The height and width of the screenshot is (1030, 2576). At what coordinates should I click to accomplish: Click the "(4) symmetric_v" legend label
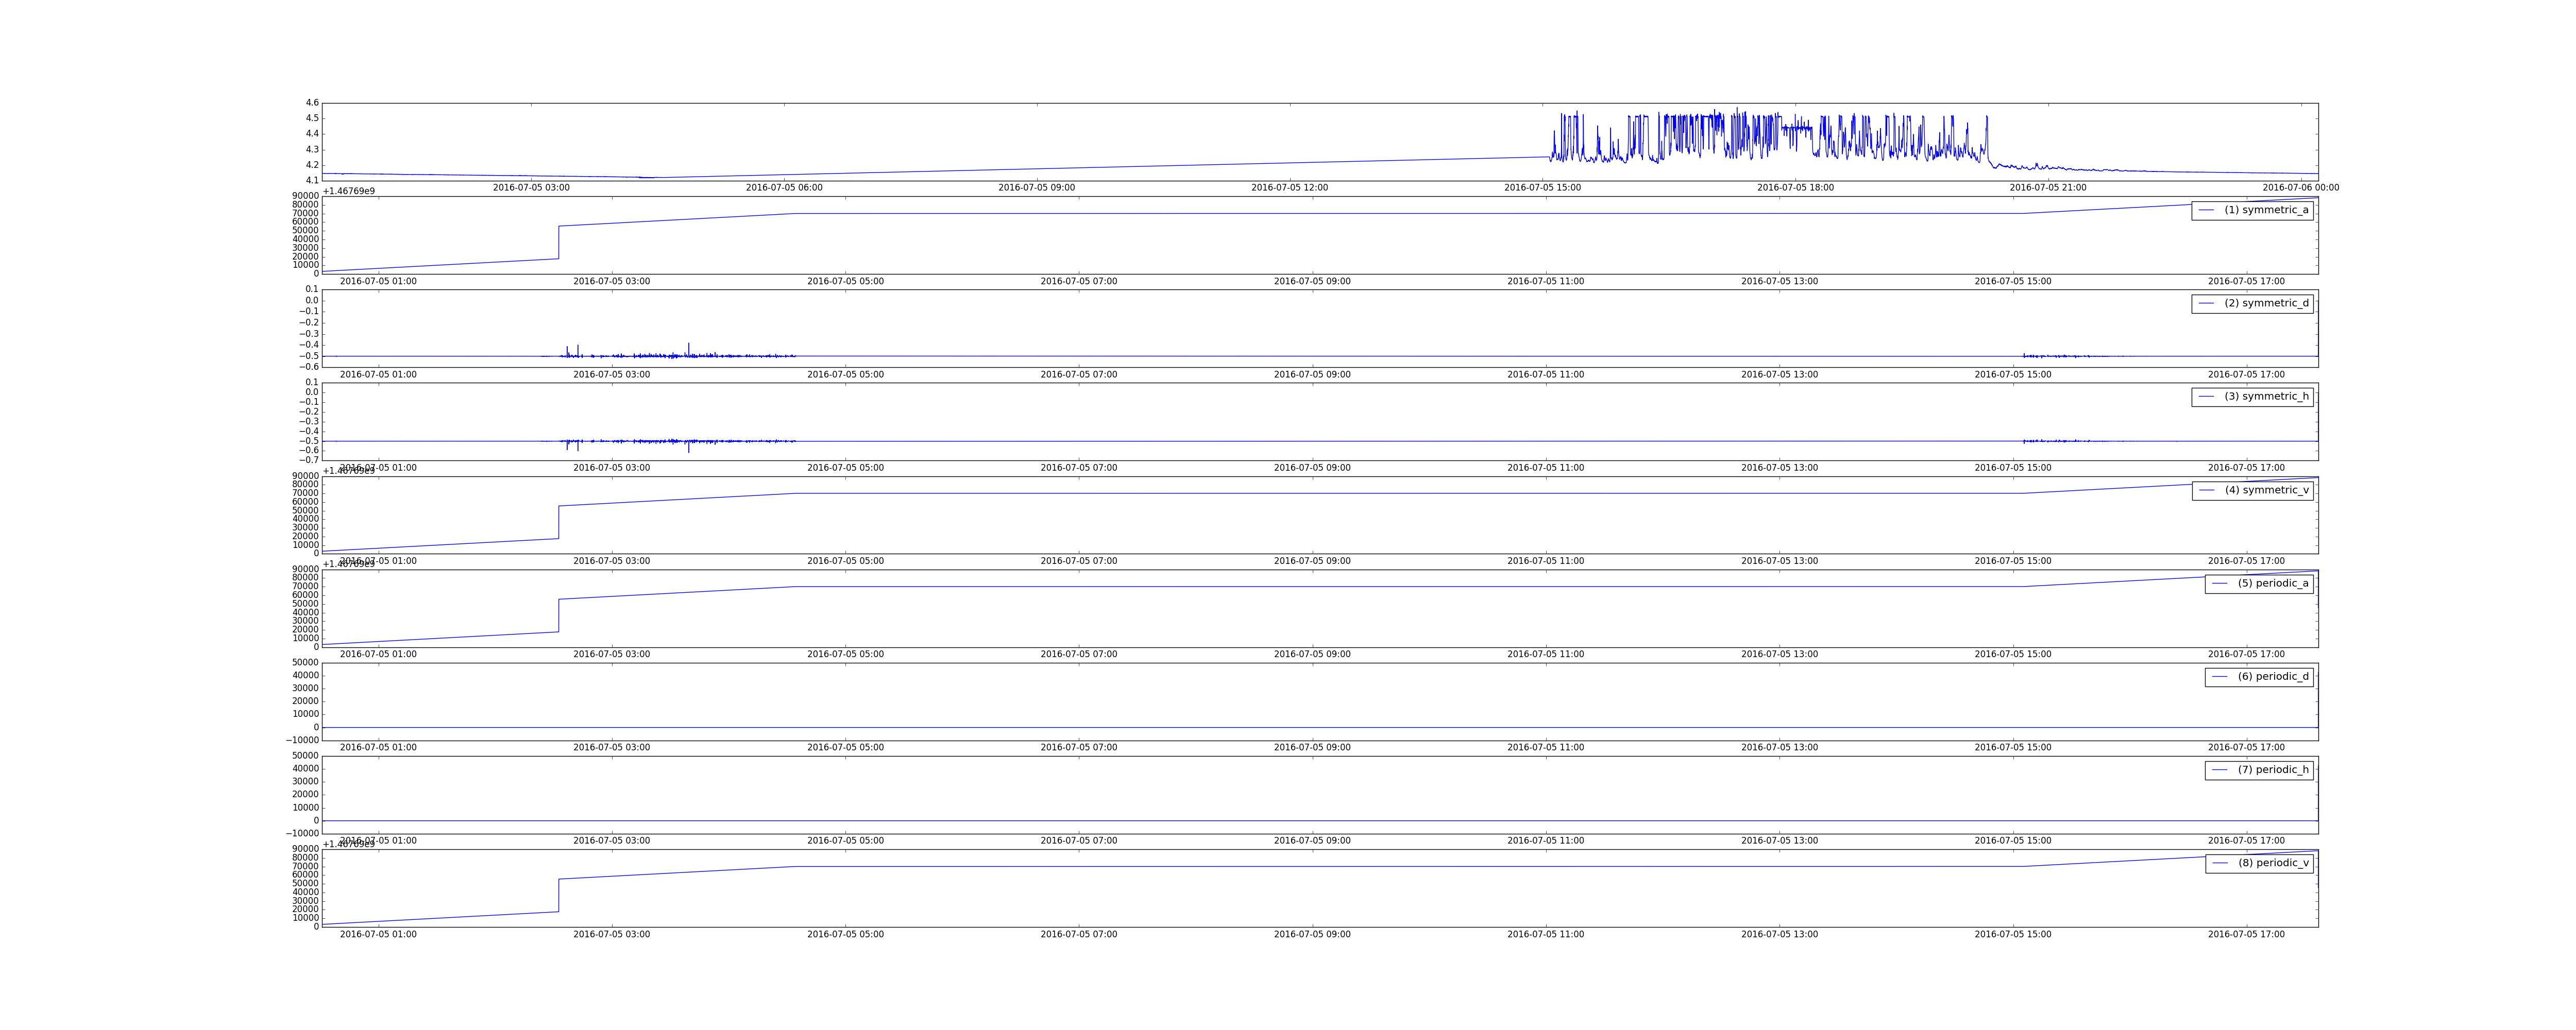coord(2267,490)
